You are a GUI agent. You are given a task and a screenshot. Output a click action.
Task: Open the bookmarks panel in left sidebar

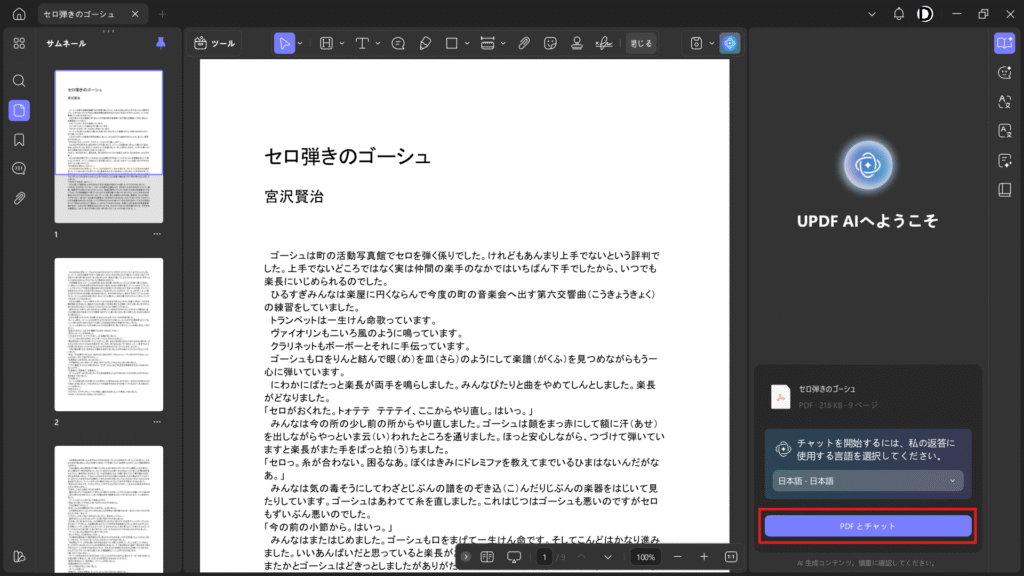[x=19, y=139]
